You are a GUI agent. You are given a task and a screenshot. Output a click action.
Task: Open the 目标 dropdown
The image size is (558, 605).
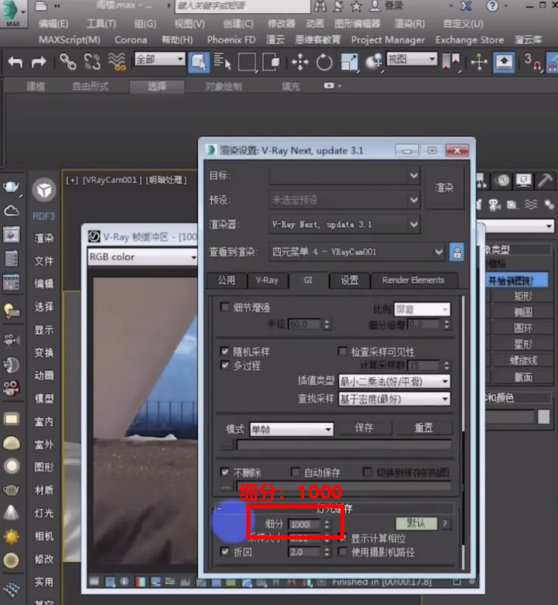[x=344, y=176]
